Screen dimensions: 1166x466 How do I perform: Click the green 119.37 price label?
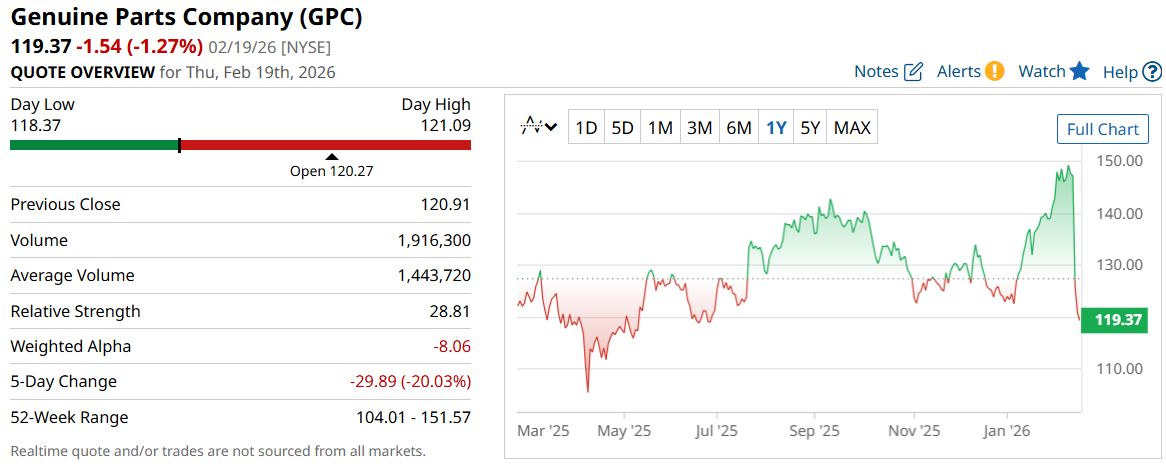[1119, 321]
